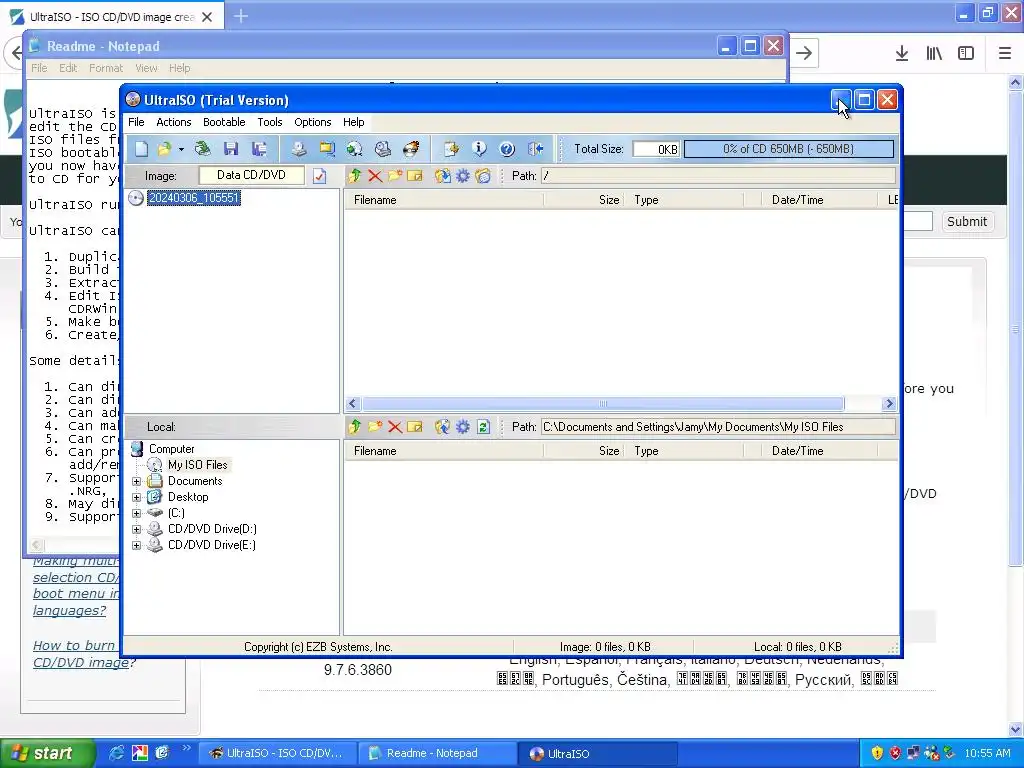1024x768 pixels.
Task: Click the Open image folder icon
Action: 164,149
